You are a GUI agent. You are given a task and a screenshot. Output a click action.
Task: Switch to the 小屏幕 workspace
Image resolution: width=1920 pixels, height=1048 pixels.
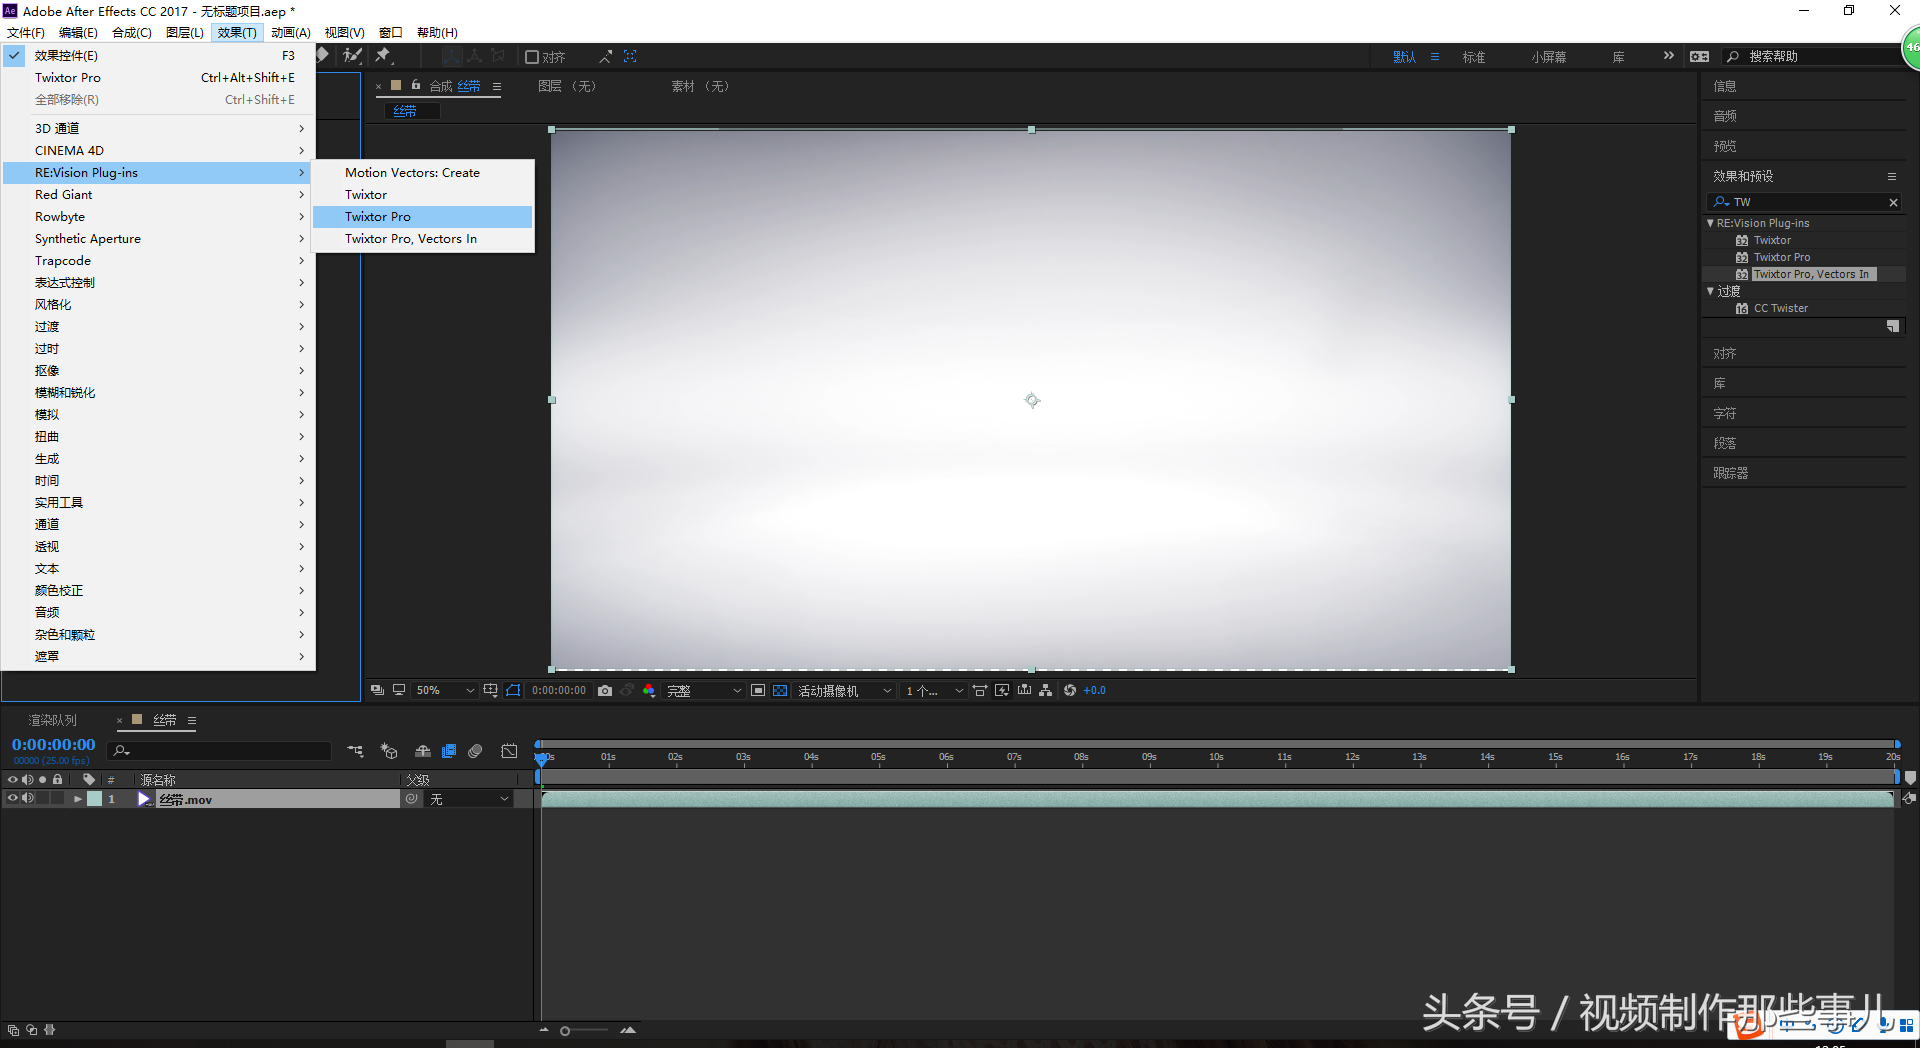point(1549,57)
